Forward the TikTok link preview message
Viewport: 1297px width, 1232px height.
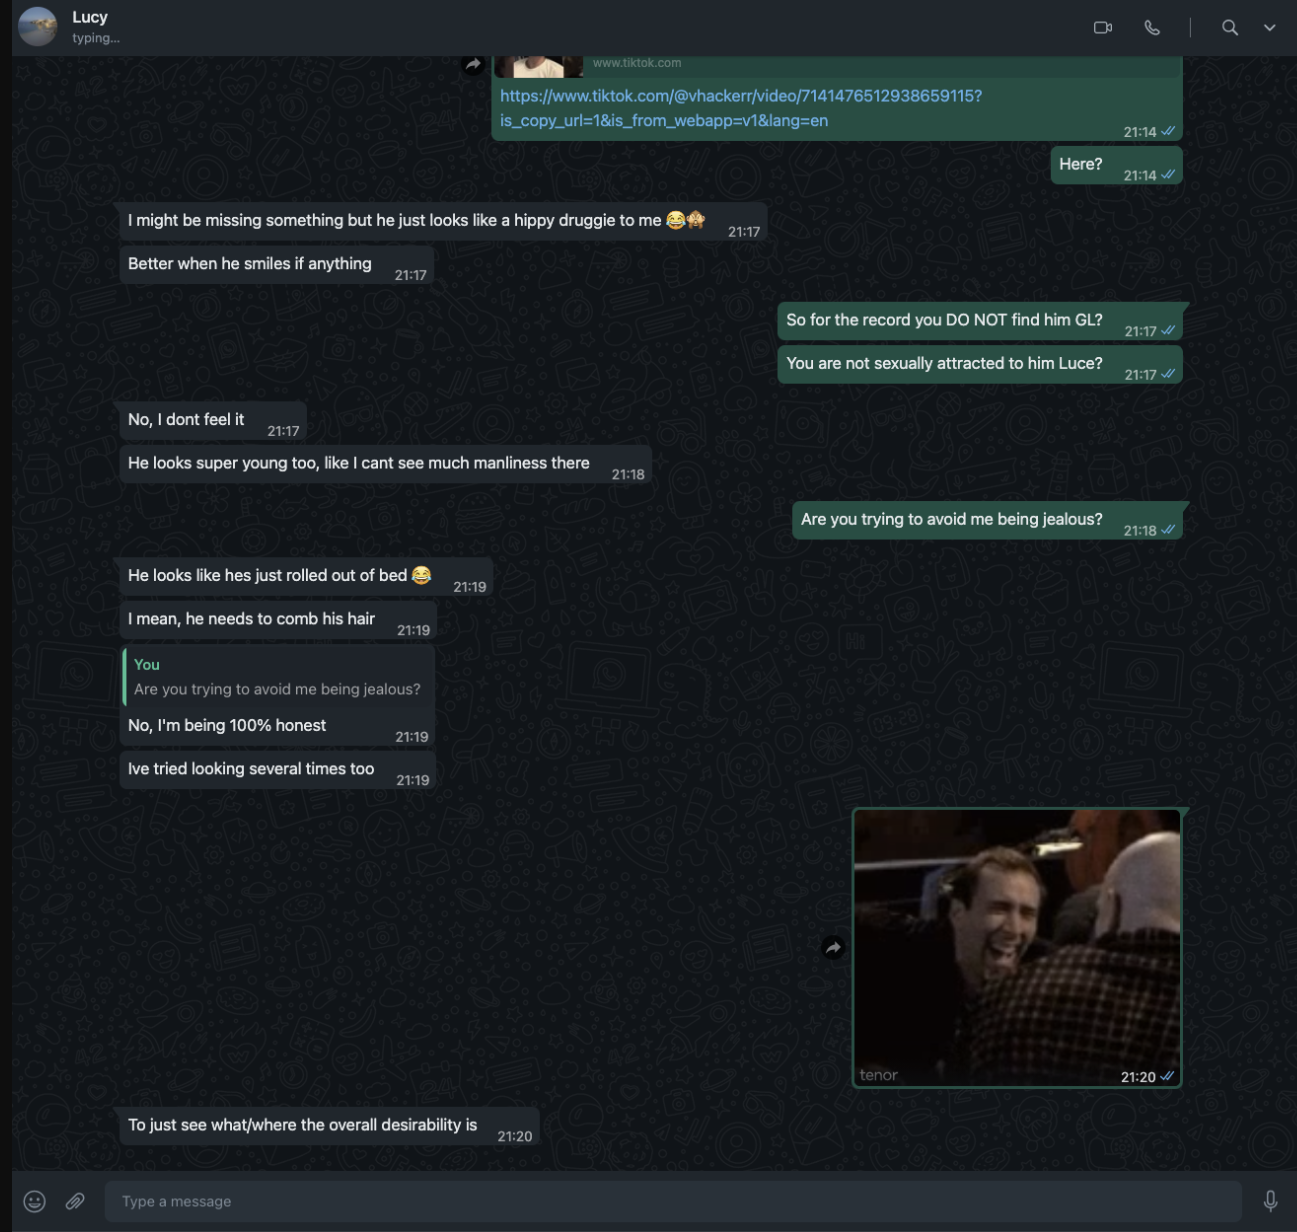coord(473,65)
